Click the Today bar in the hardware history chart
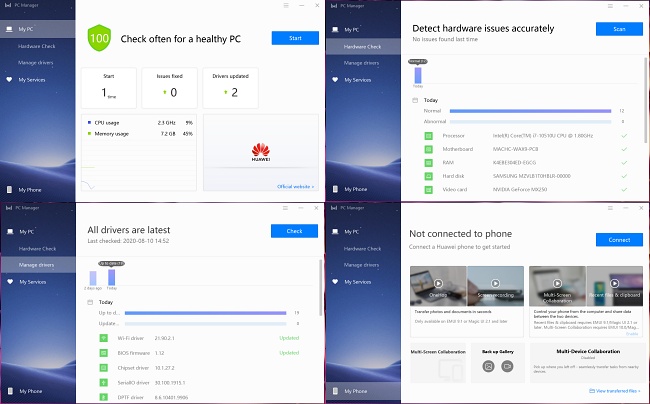 [x=418, y=75]
